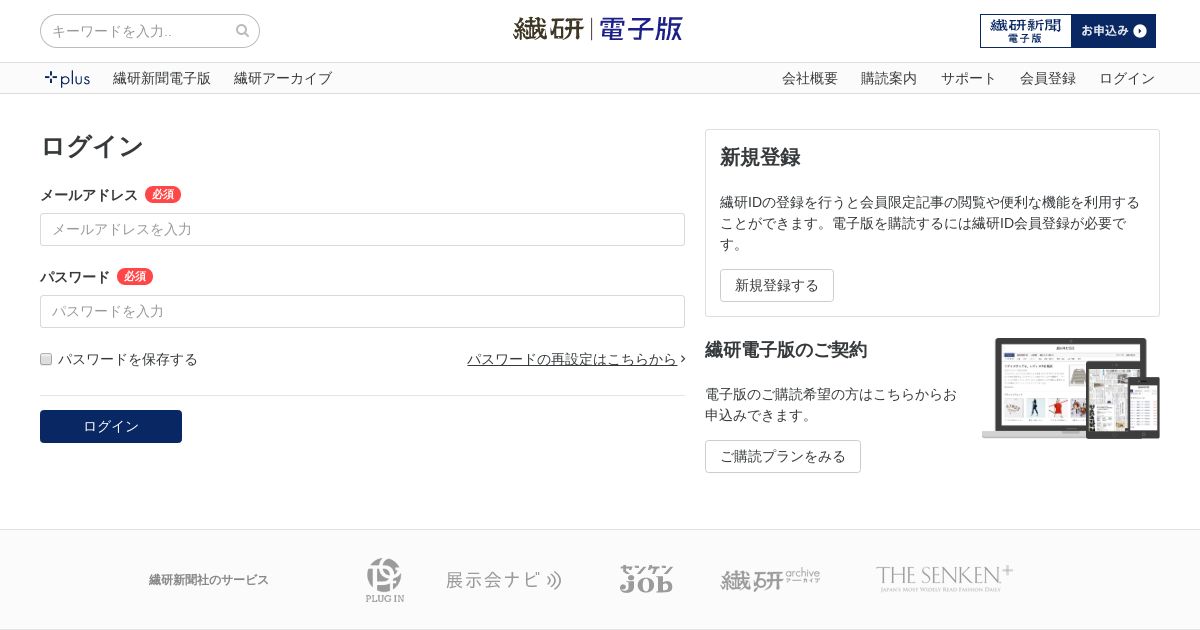Click the 新規登録 heading text
The image size is (1200, 630).
click(760, 157)
